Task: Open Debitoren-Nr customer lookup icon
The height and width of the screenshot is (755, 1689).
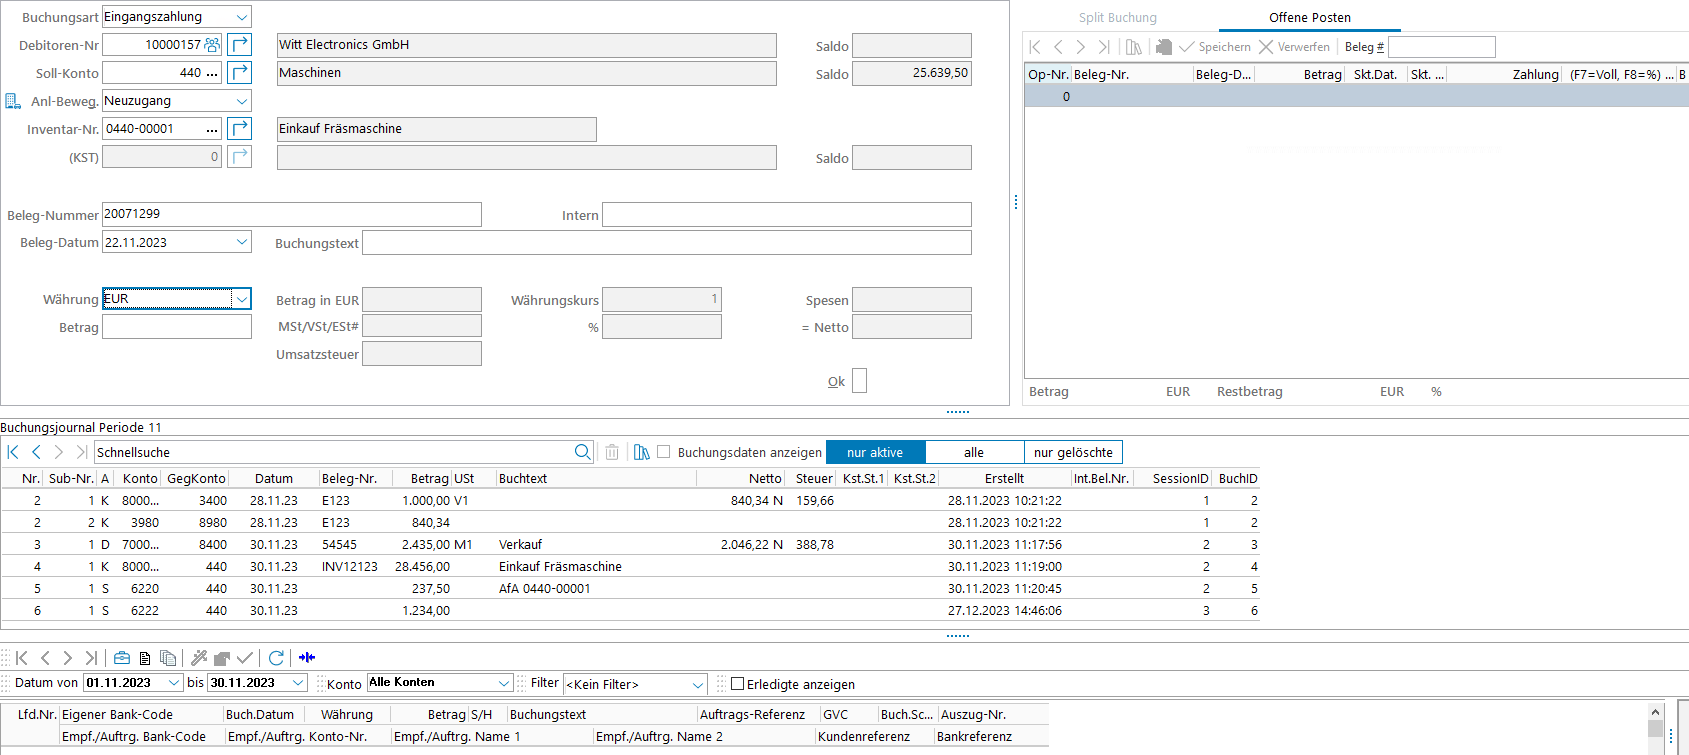Action: point(212,45)
